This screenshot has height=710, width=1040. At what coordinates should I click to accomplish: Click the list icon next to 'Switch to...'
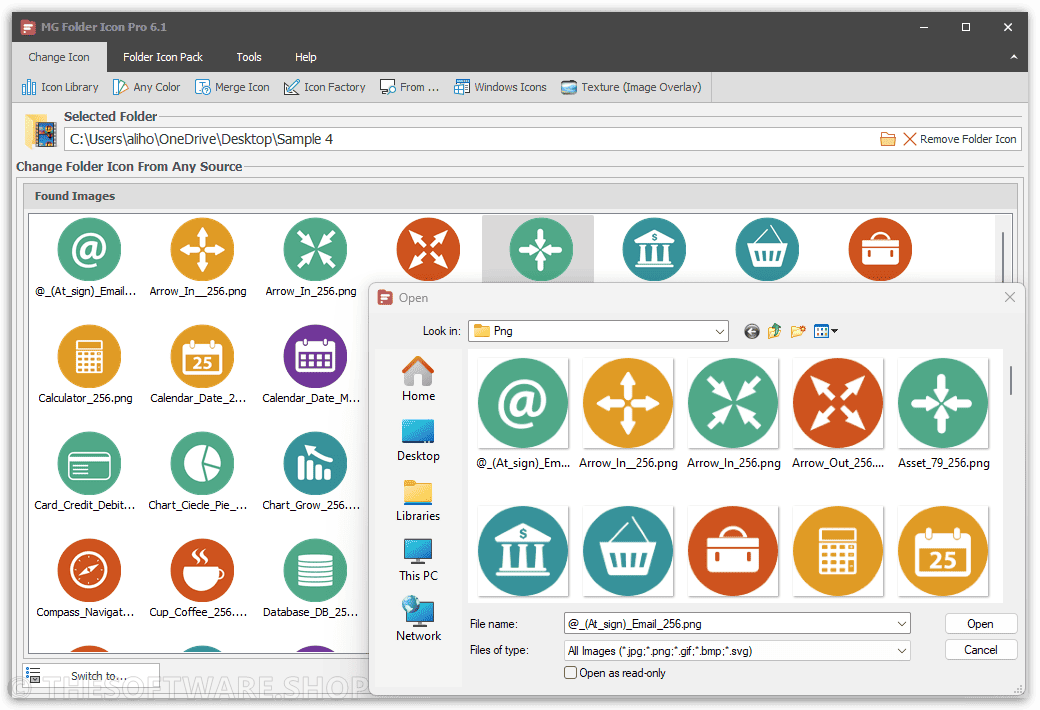(x=33, y=675)
